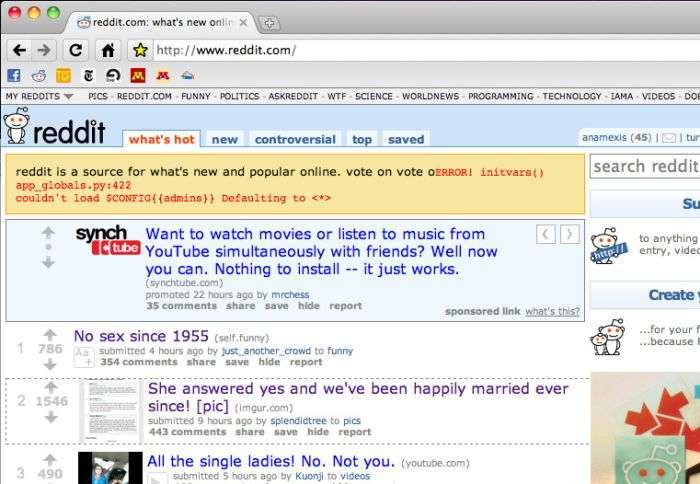
Task: Open the IAMA subreddit in the top bar
Action: pos(621,96)
